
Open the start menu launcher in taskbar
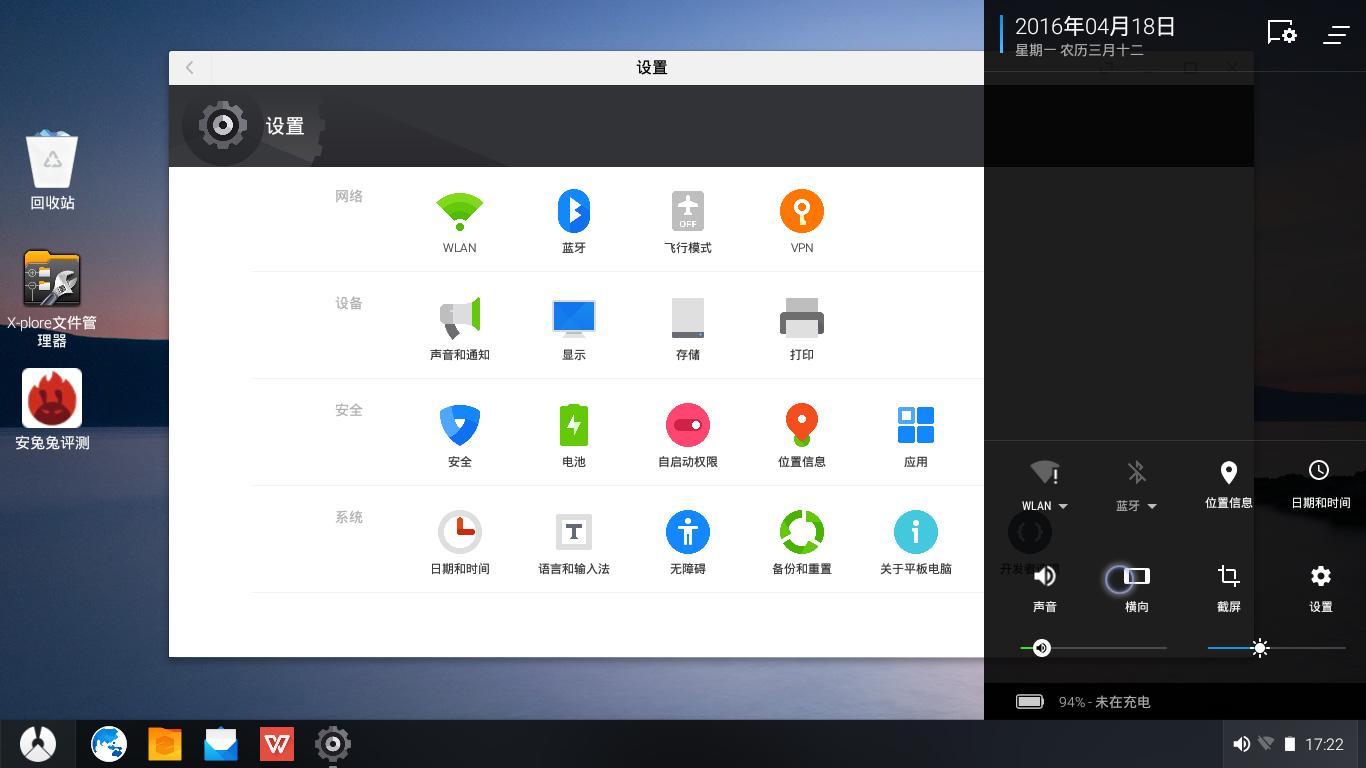coord(38,744)
